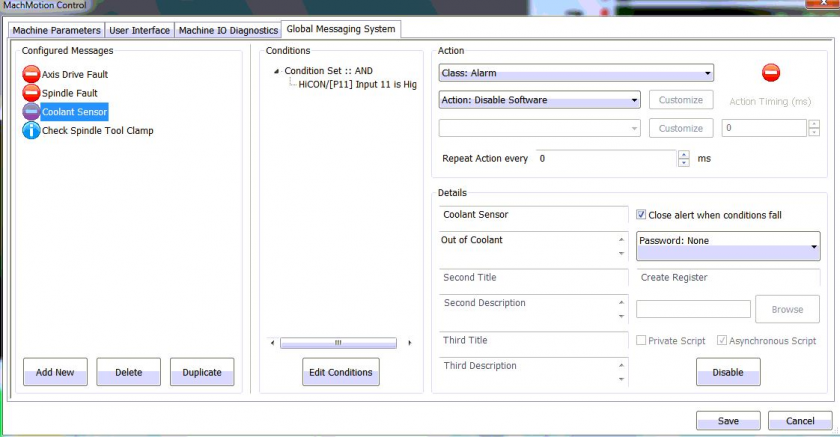
Task: Switch to the User Interface tab
Action: point(139,31)
